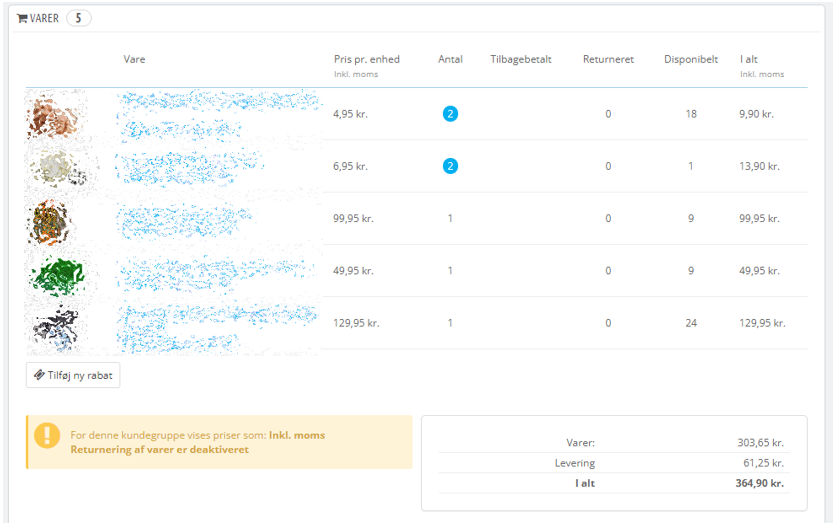Click the shopping cart icon beside VARER

22,19
